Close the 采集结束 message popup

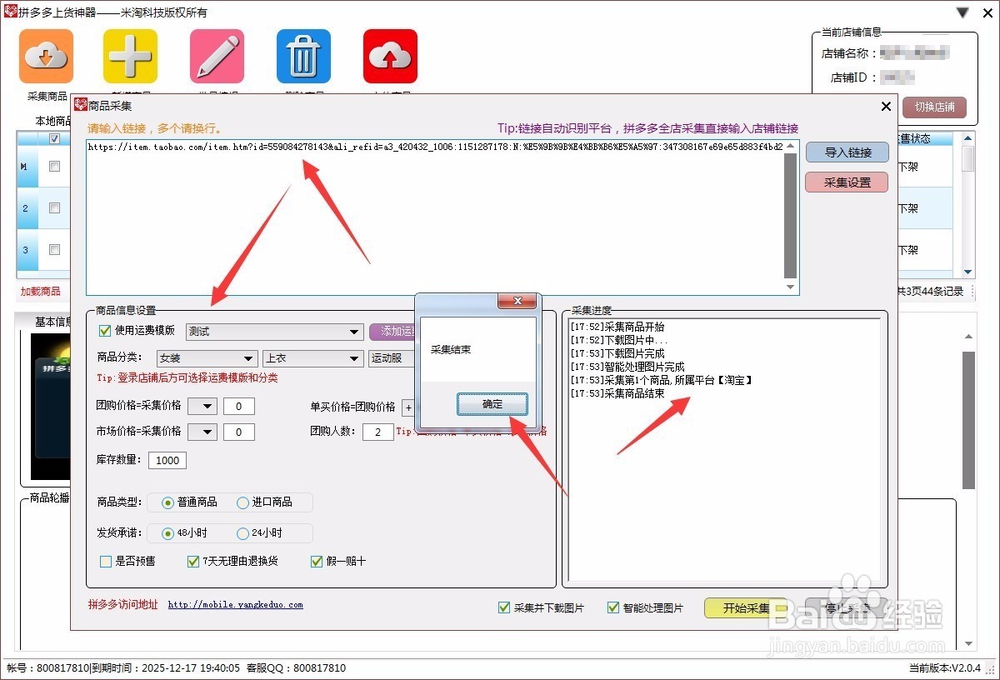pos(518,300)
